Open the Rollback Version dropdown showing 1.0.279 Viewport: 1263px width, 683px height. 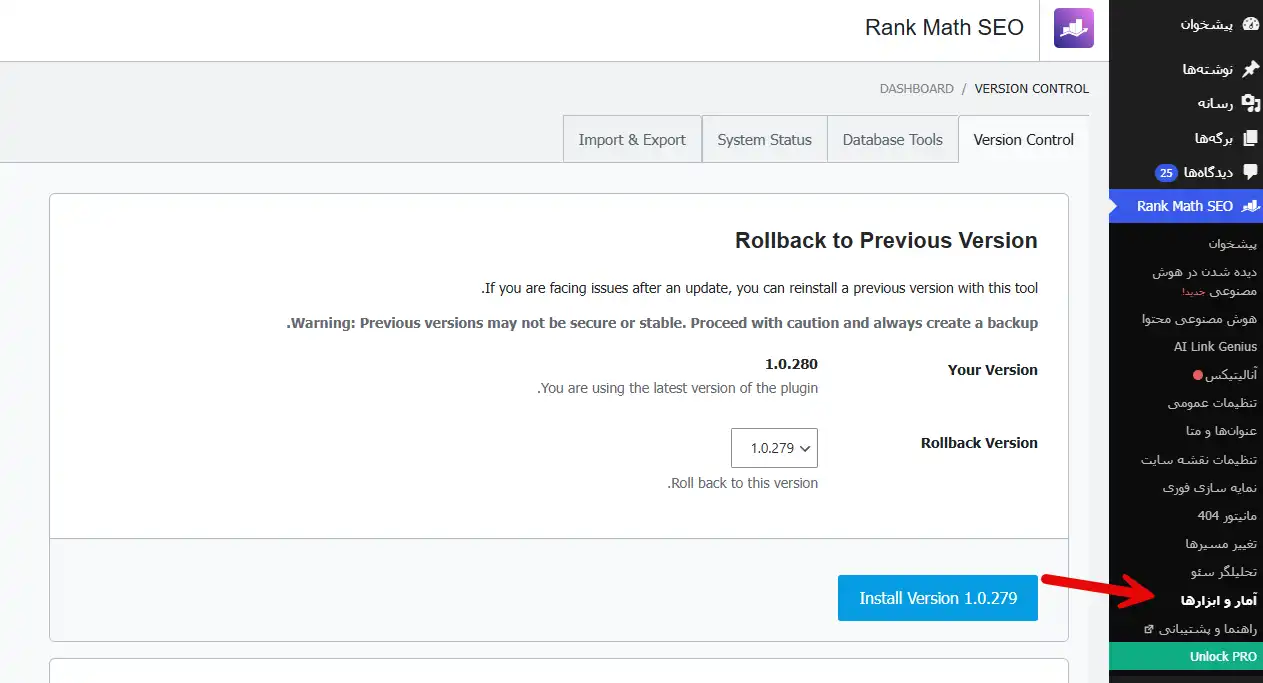tap(774, 448)
